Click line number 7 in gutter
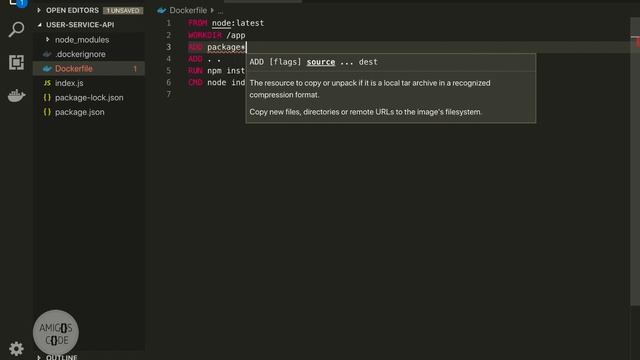The image size is (640, 360). click(169, 94)
